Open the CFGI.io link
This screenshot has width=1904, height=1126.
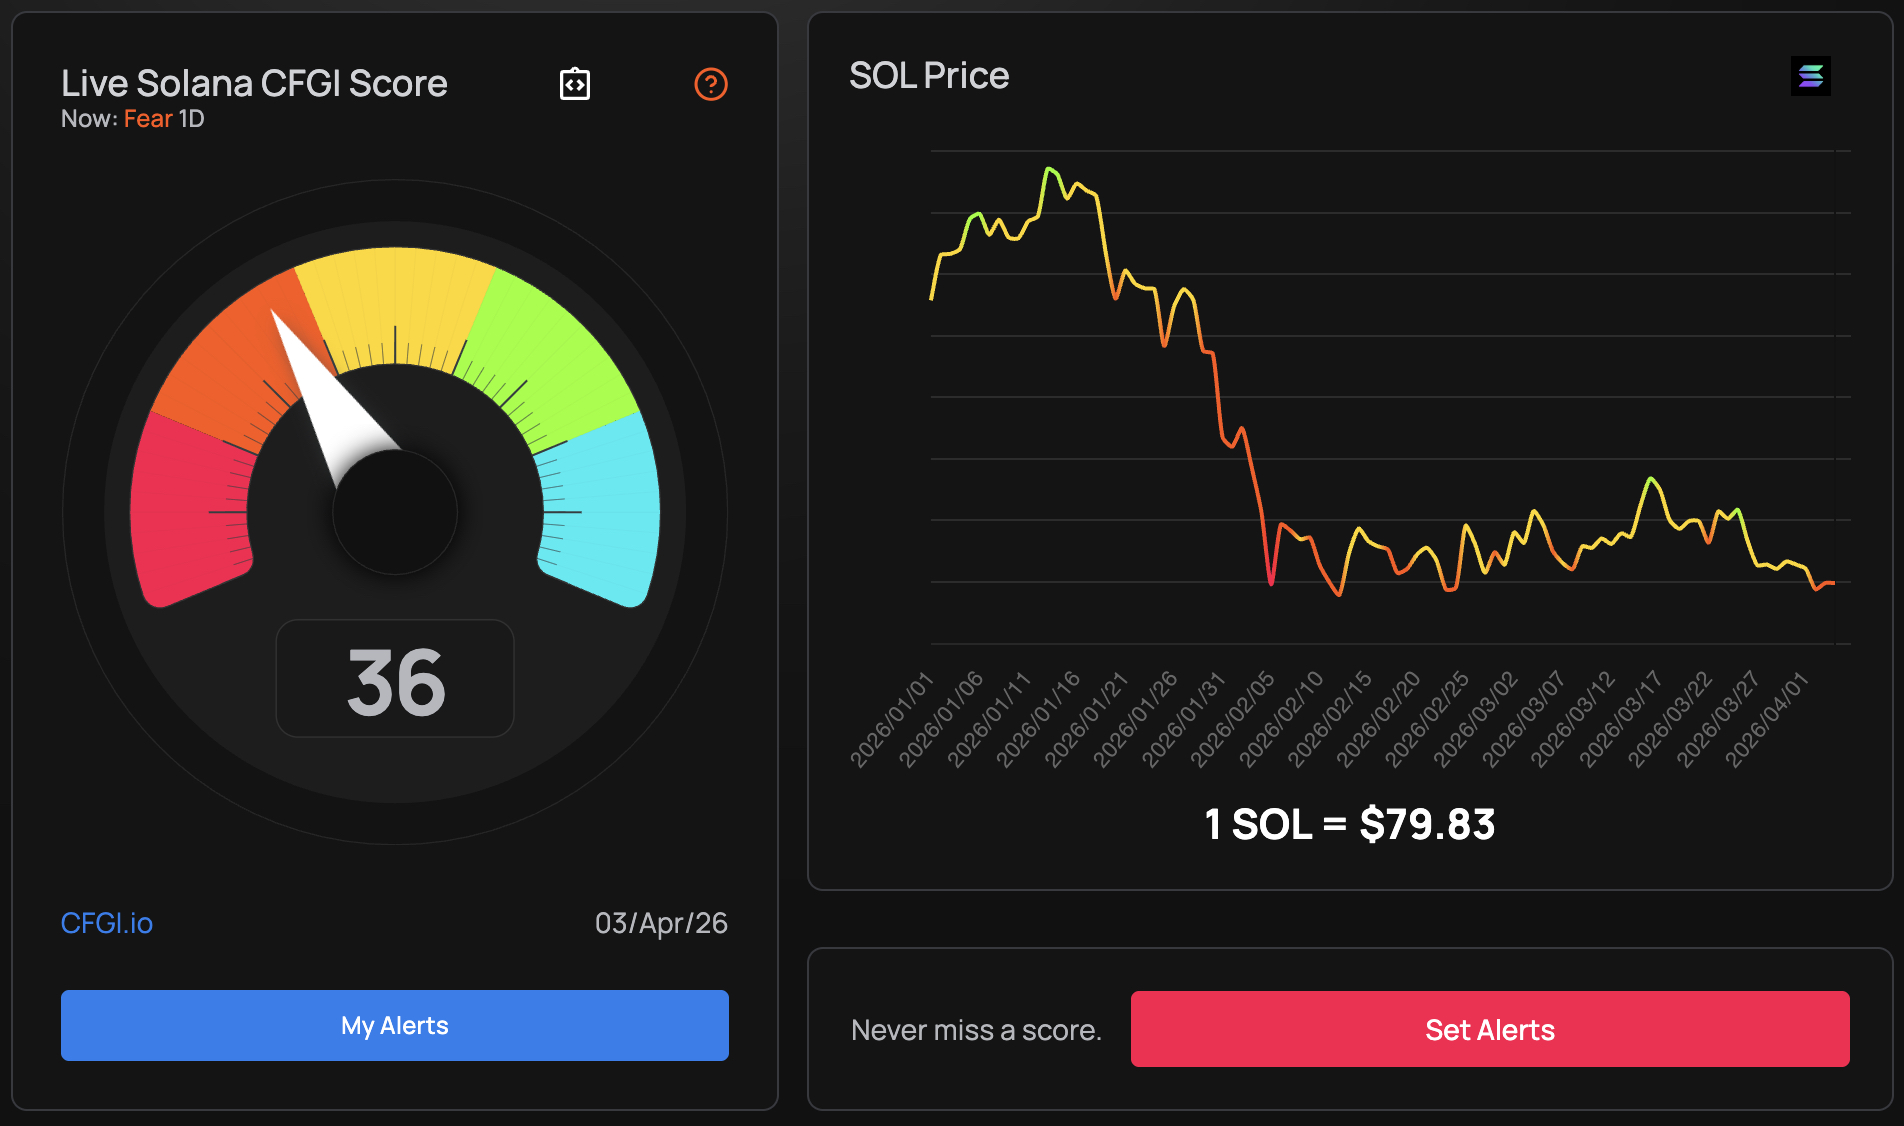coord(106,923)
